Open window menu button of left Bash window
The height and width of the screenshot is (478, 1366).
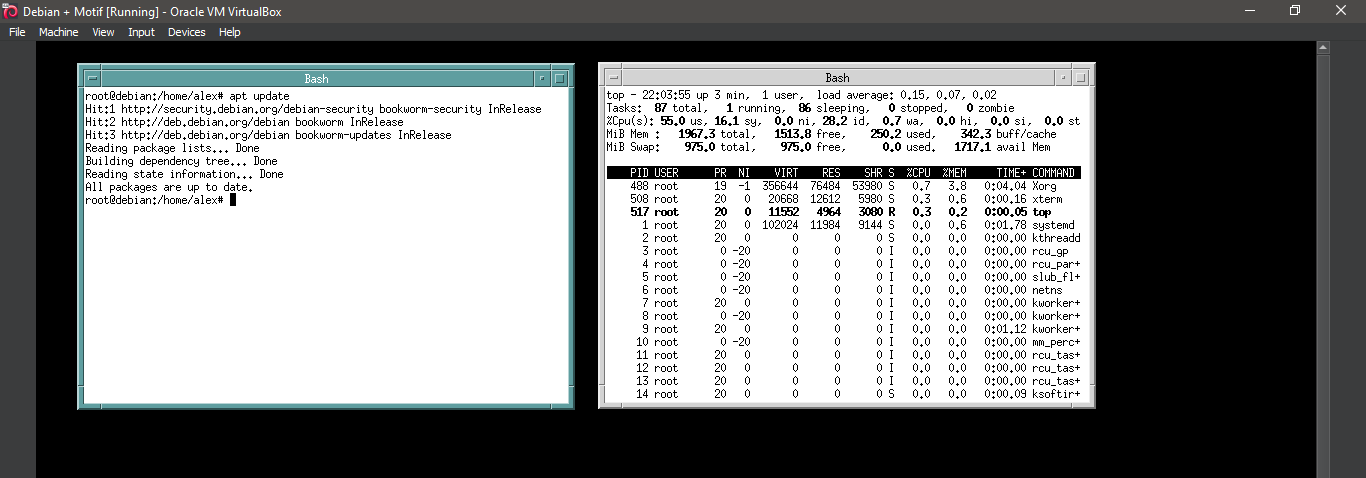click(92, 78)
